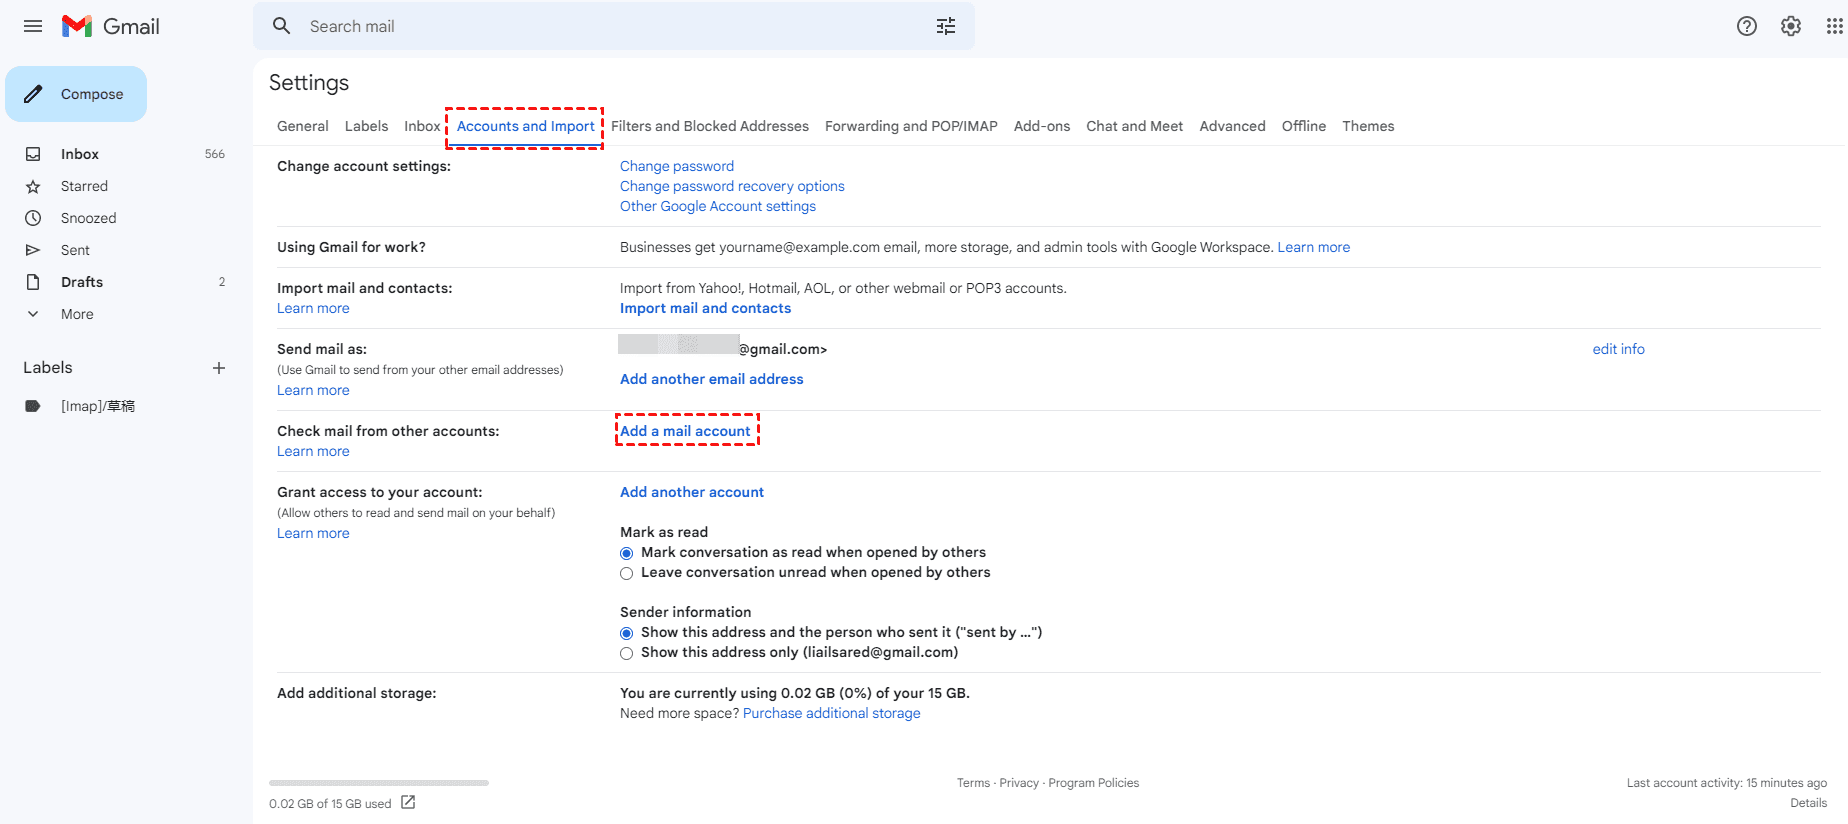Screen dimensions: 1848x824
Task: Click the search options filter icon
Action: (945, 26)
